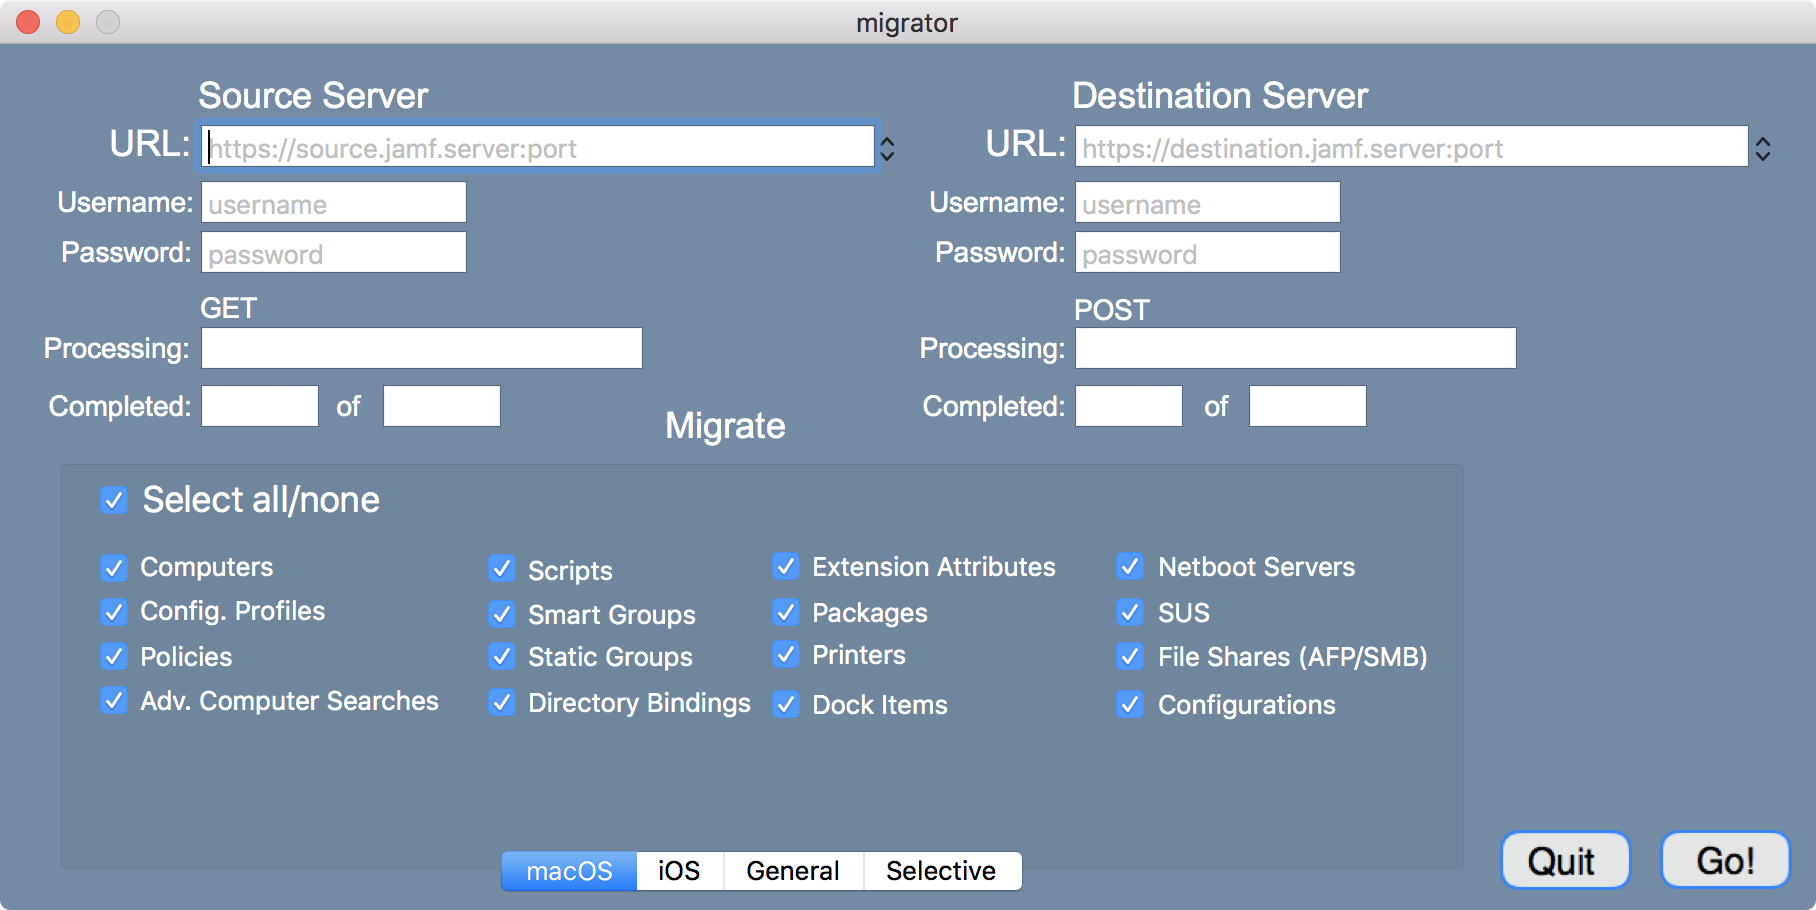Disable File Shares (AFP/SMB) checkbox
The width and height of the screenshot is (1816, 910).
(x=1130, y=657)
